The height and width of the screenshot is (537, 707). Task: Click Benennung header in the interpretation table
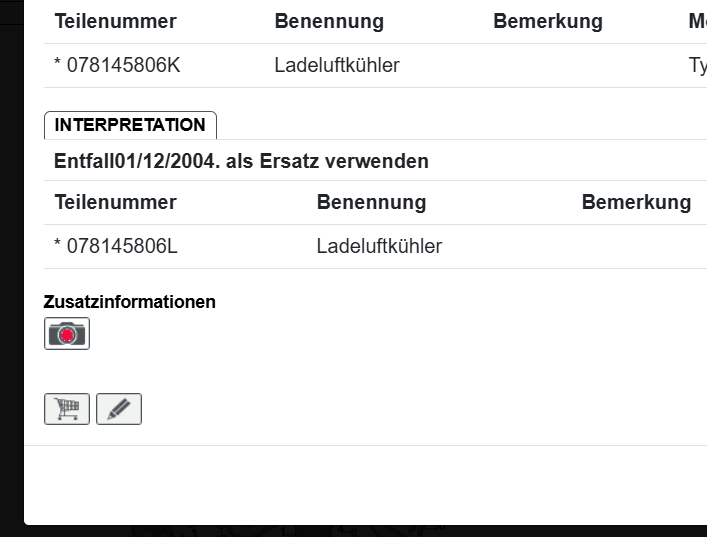point(371,202)
